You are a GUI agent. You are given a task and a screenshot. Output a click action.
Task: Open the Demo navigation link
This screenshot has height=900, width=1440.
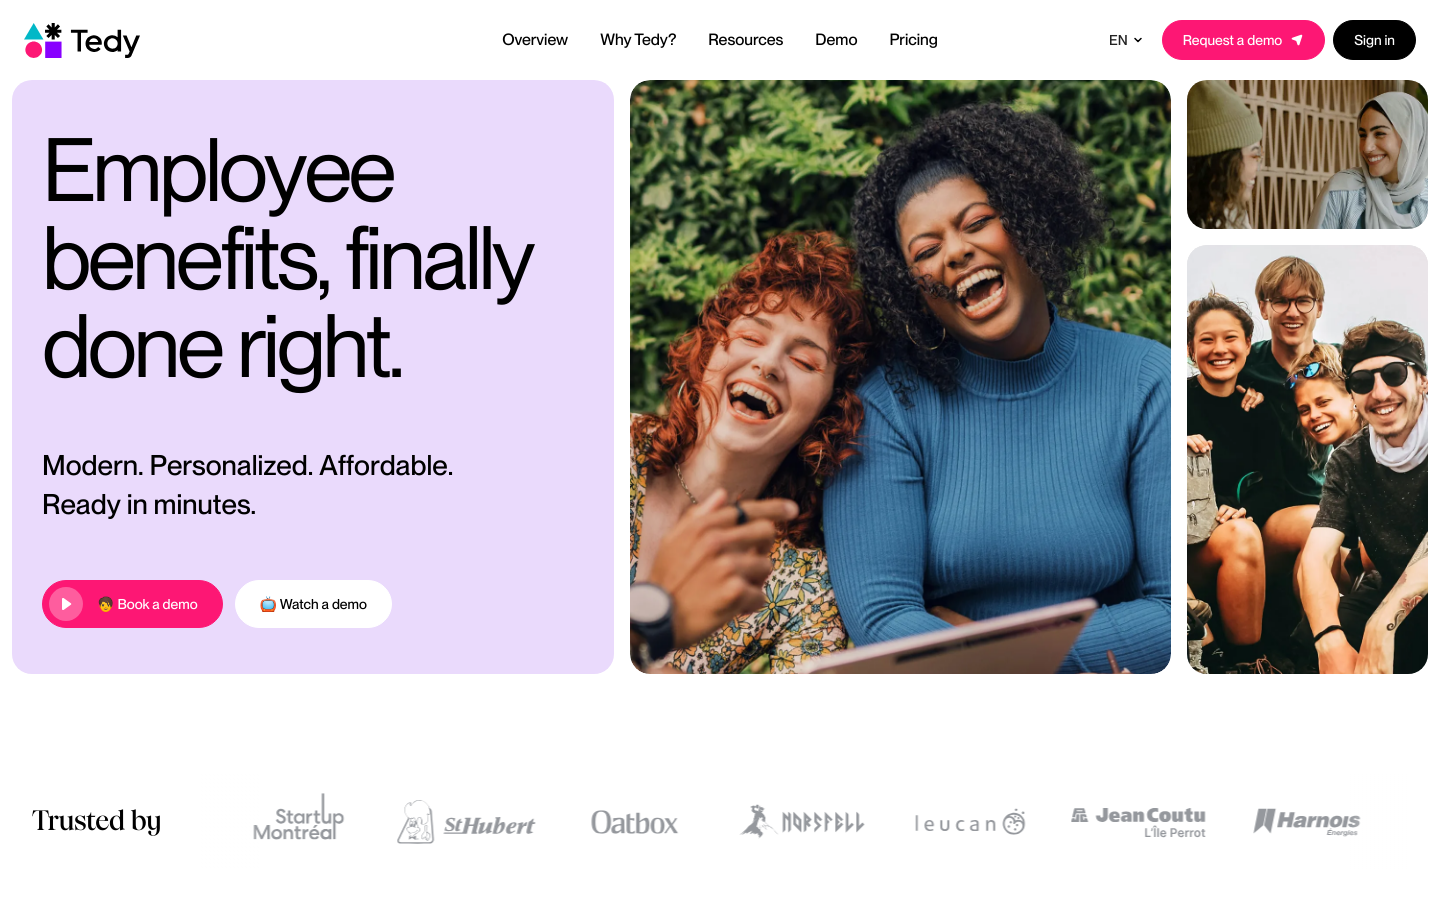(x=836, y=40)
